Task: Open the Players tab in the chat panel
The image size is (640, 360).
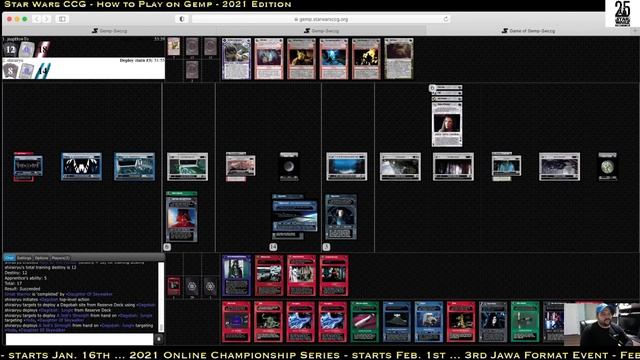Action: pos(60,258)
